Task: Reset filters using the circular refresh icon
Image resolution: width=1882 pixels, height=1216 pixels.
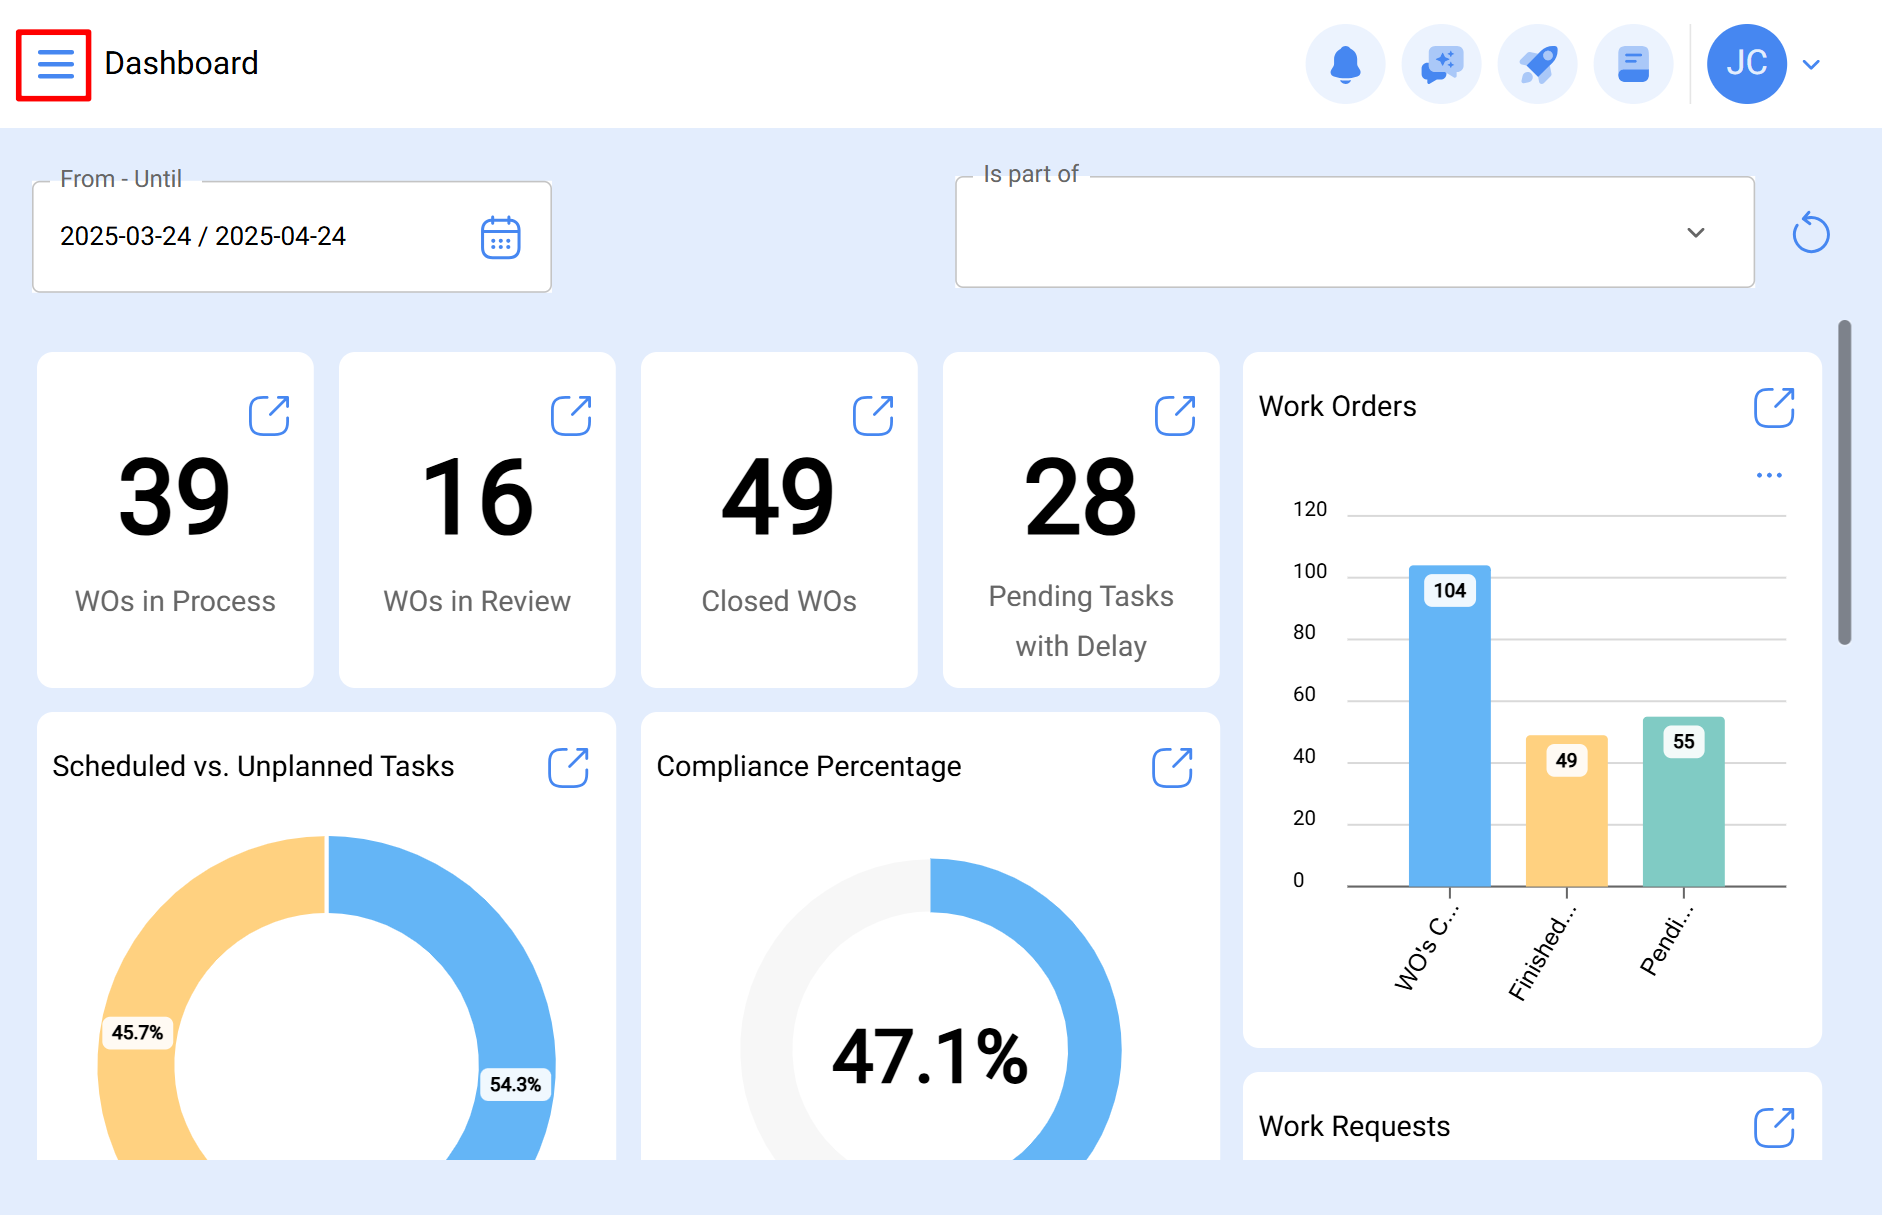Action: coord(1810,232)
